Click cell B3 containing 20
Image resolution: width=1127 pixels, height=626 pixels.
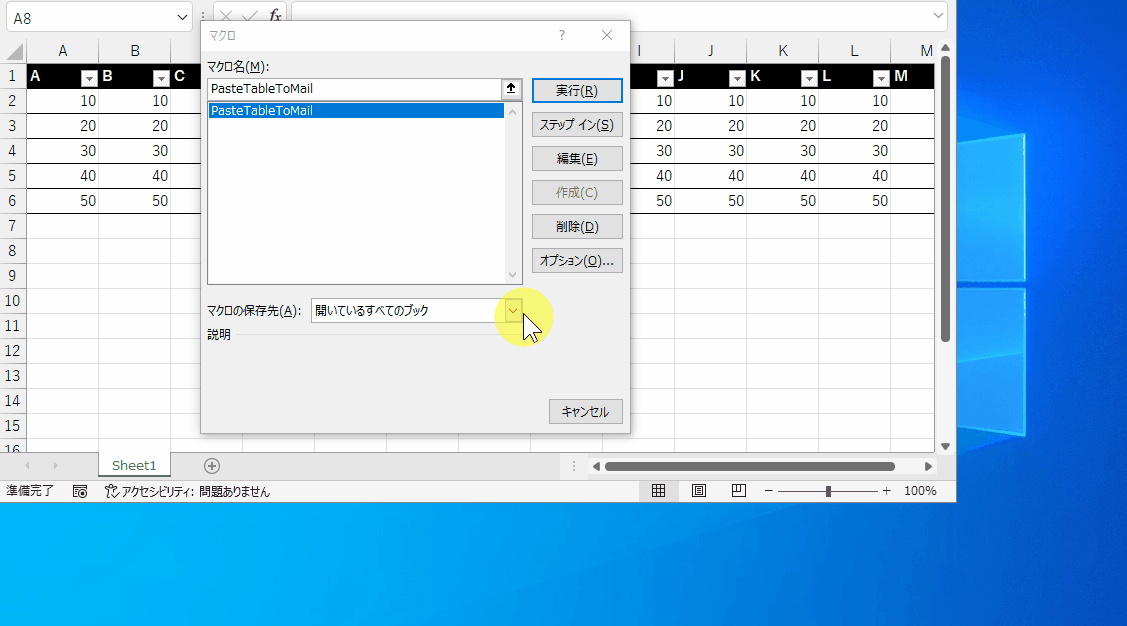[x=134, y=126]
